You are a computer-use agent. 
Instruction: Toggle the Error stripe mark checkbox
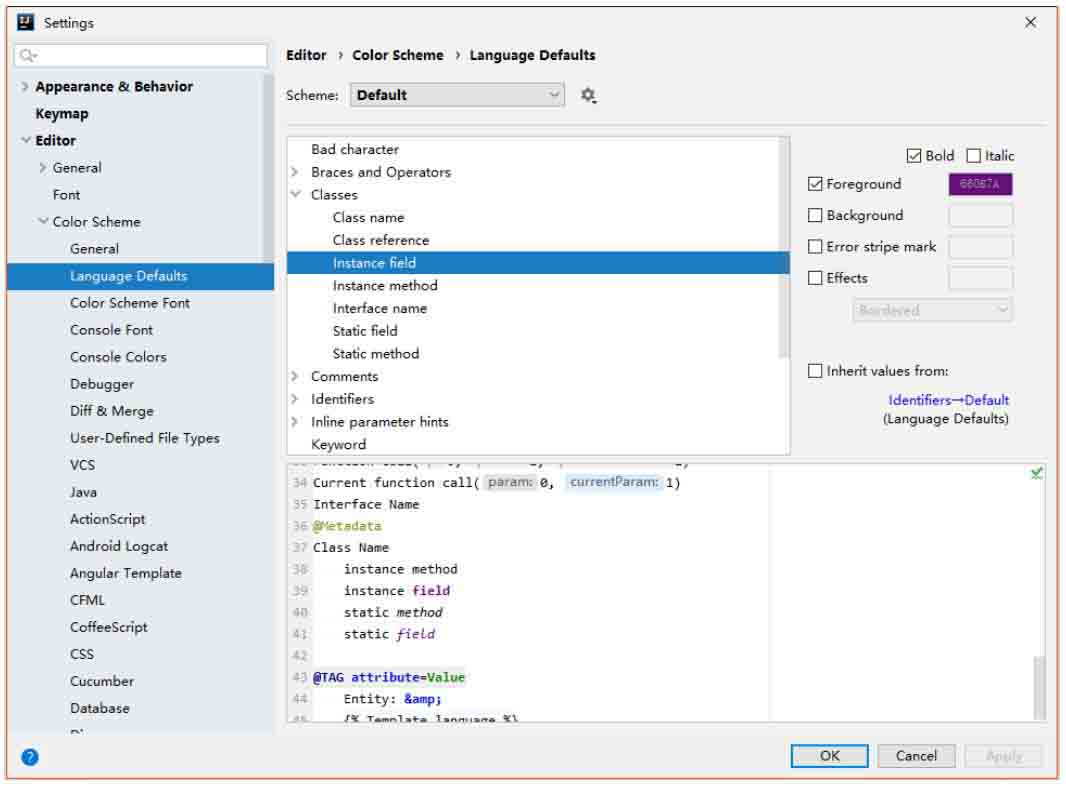[x=815, y=247]
